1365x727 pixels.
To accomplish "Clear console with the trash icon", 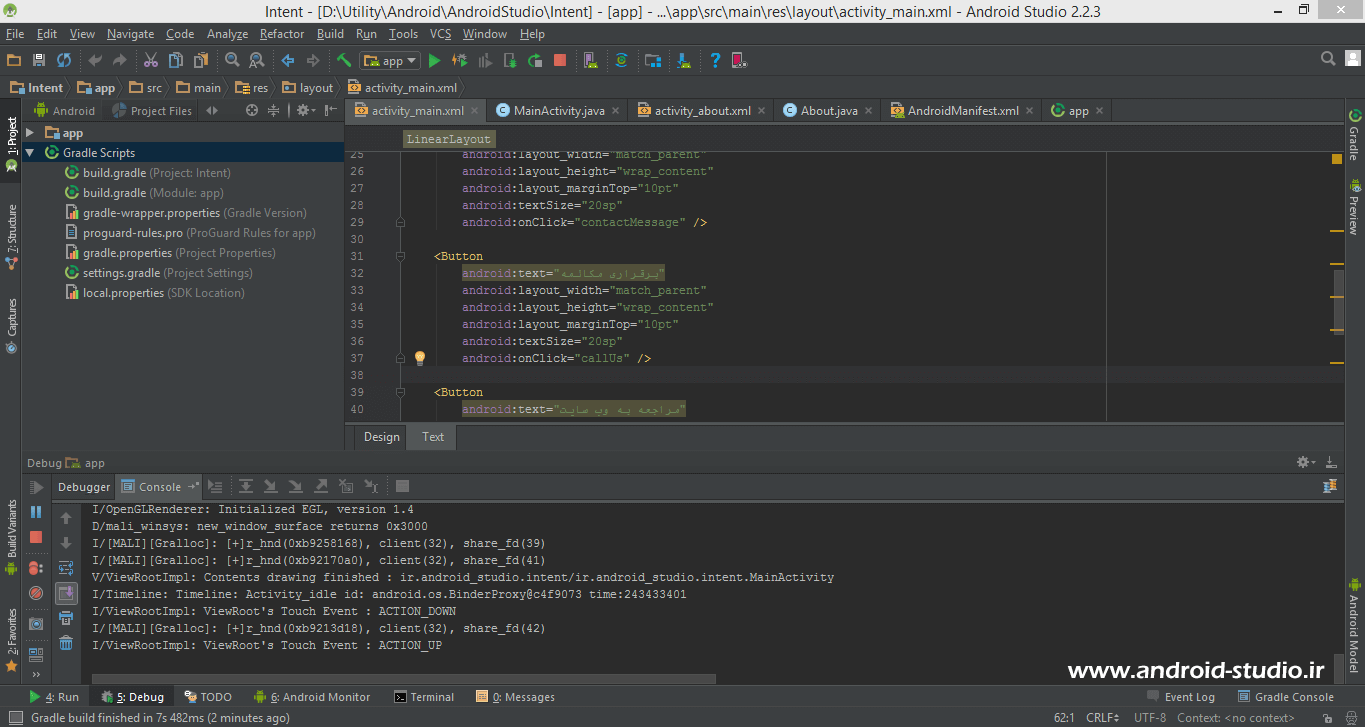I will tap(66, 643).
